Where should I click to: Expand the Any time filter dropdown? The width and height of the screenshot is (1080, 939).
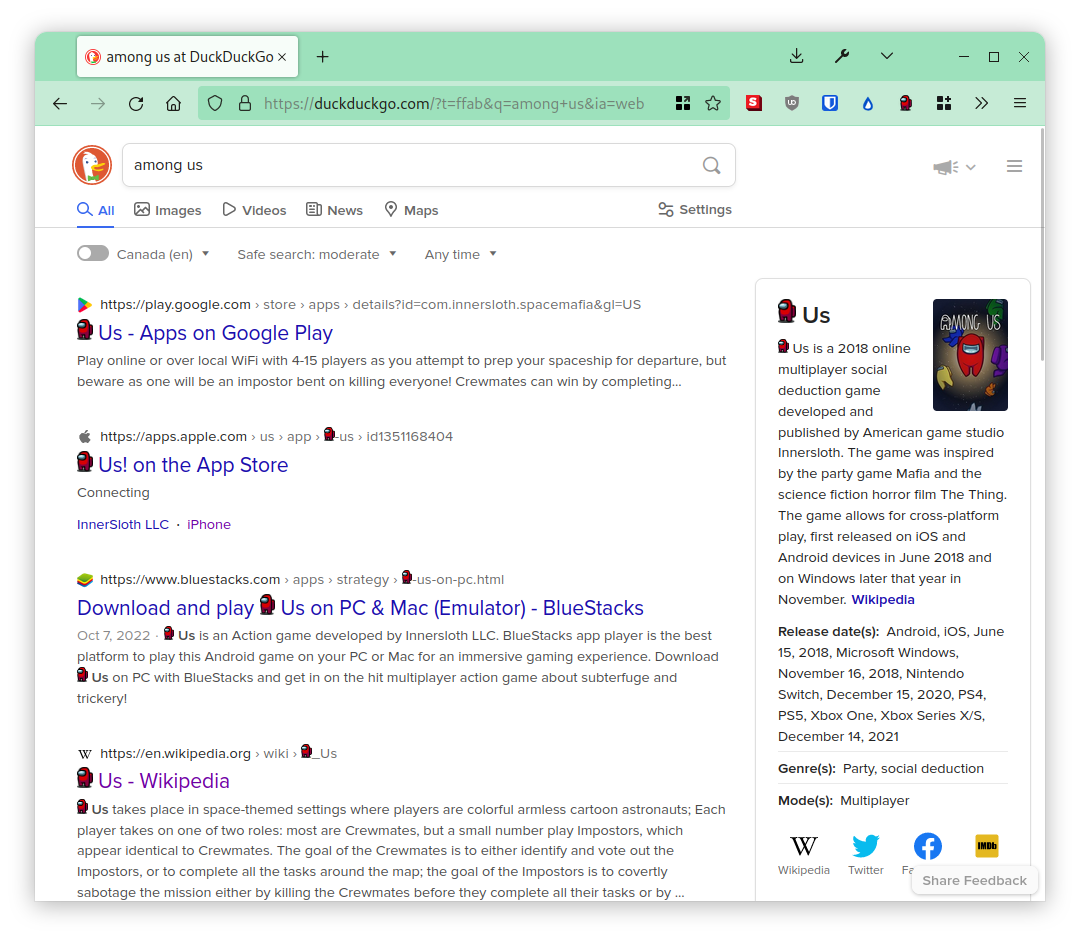460,254
